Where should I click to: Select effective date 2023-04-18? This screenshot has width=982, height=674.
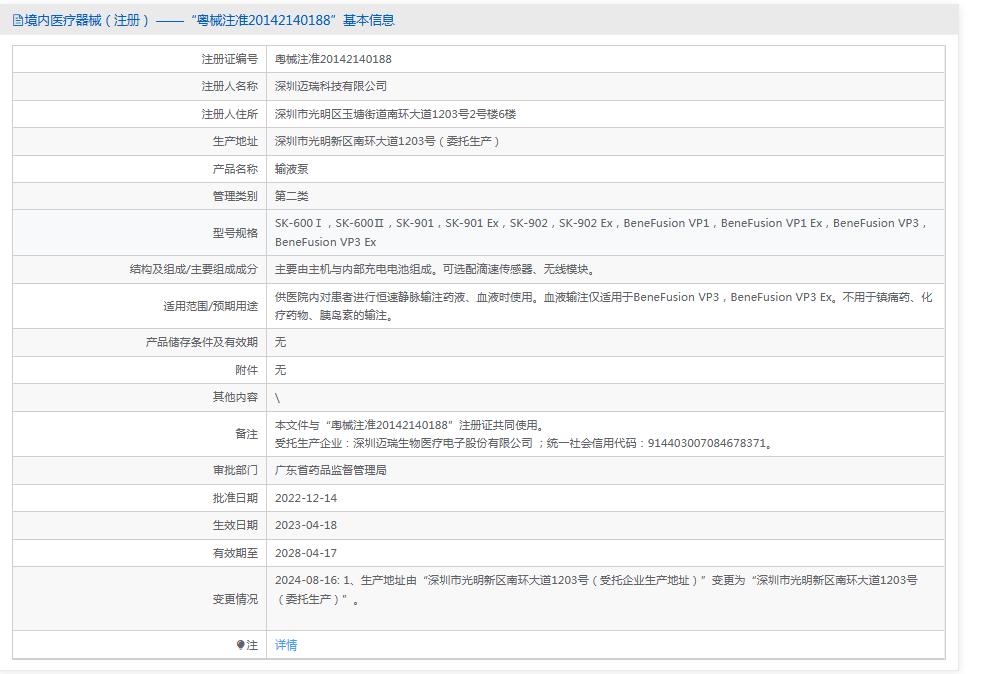306,525
